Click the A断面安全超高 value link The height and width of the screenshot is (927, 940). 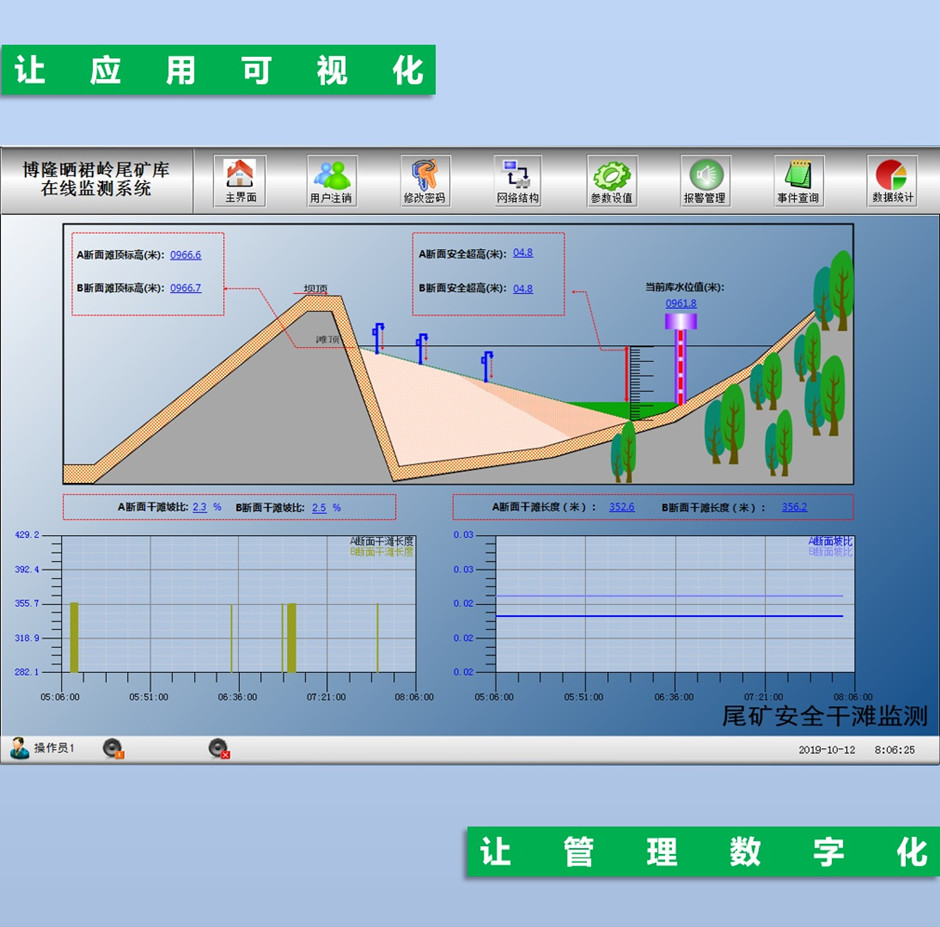(523, 253)
